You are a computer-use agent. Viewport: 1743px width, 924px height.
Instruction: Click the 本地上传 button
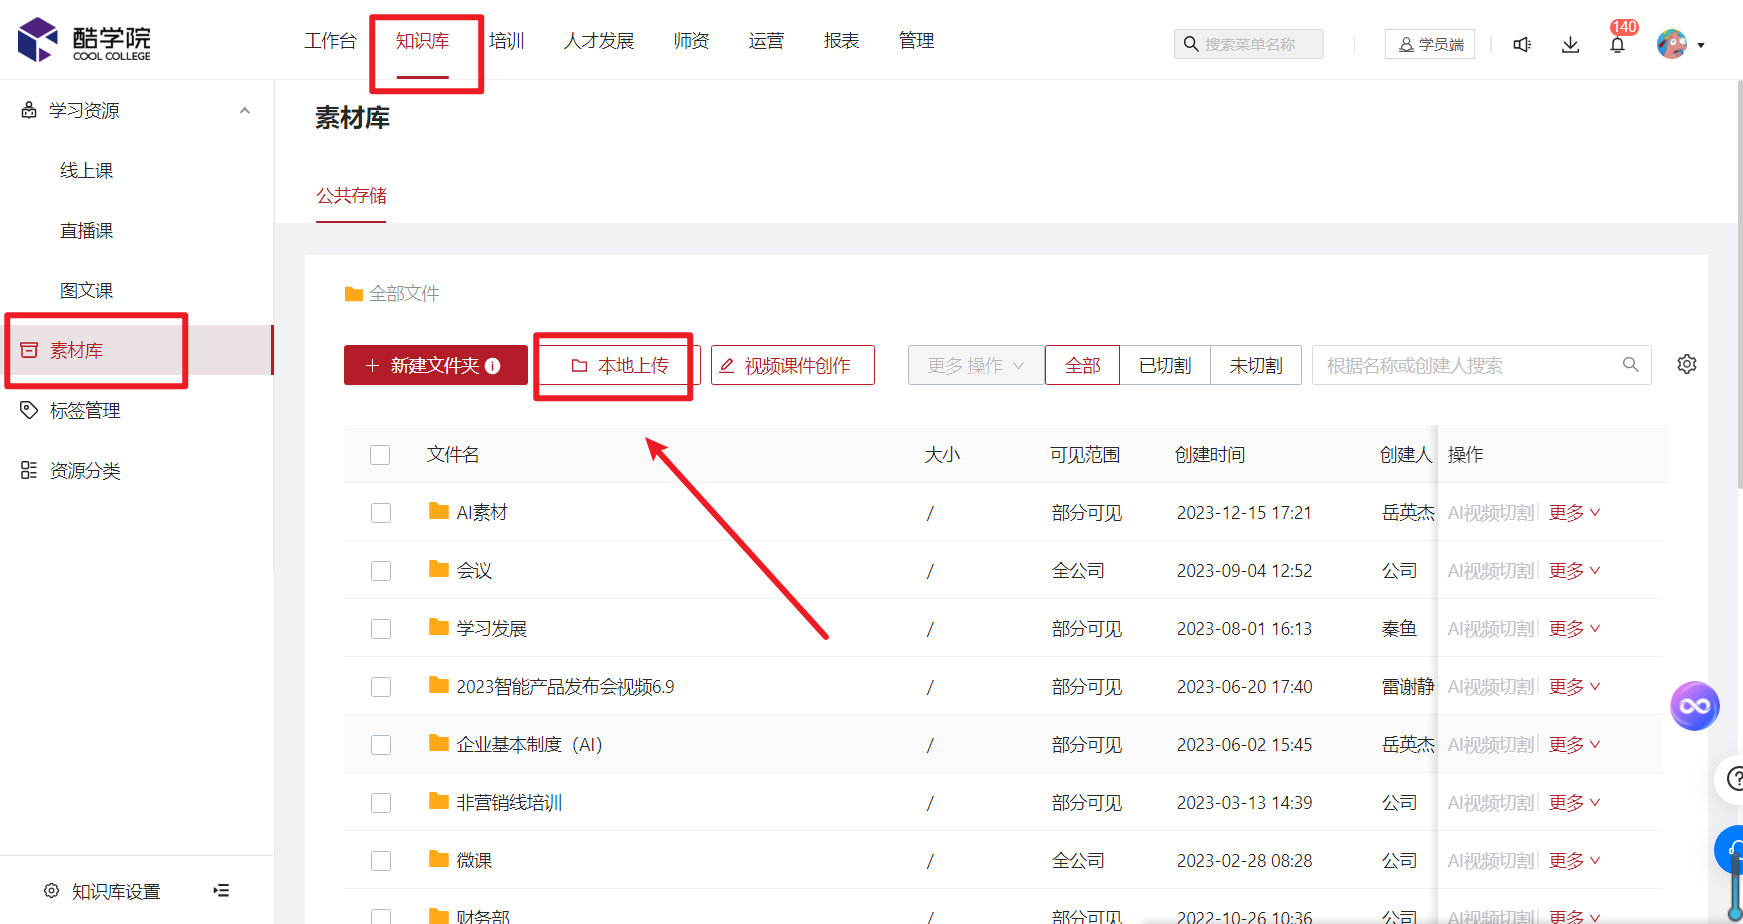pos(619,366)
